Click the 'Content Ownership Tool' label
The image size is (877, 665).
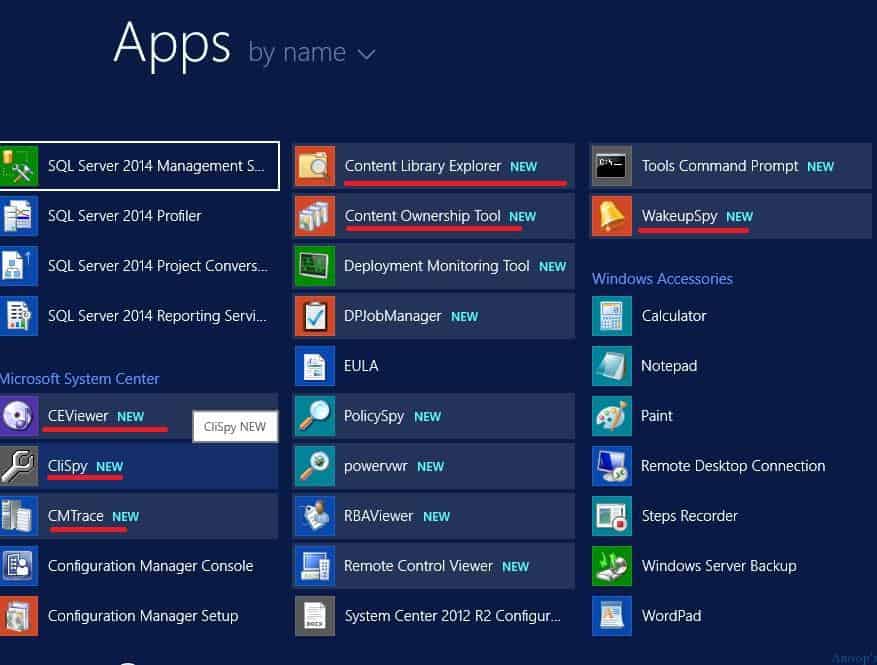tap(422, 216)
